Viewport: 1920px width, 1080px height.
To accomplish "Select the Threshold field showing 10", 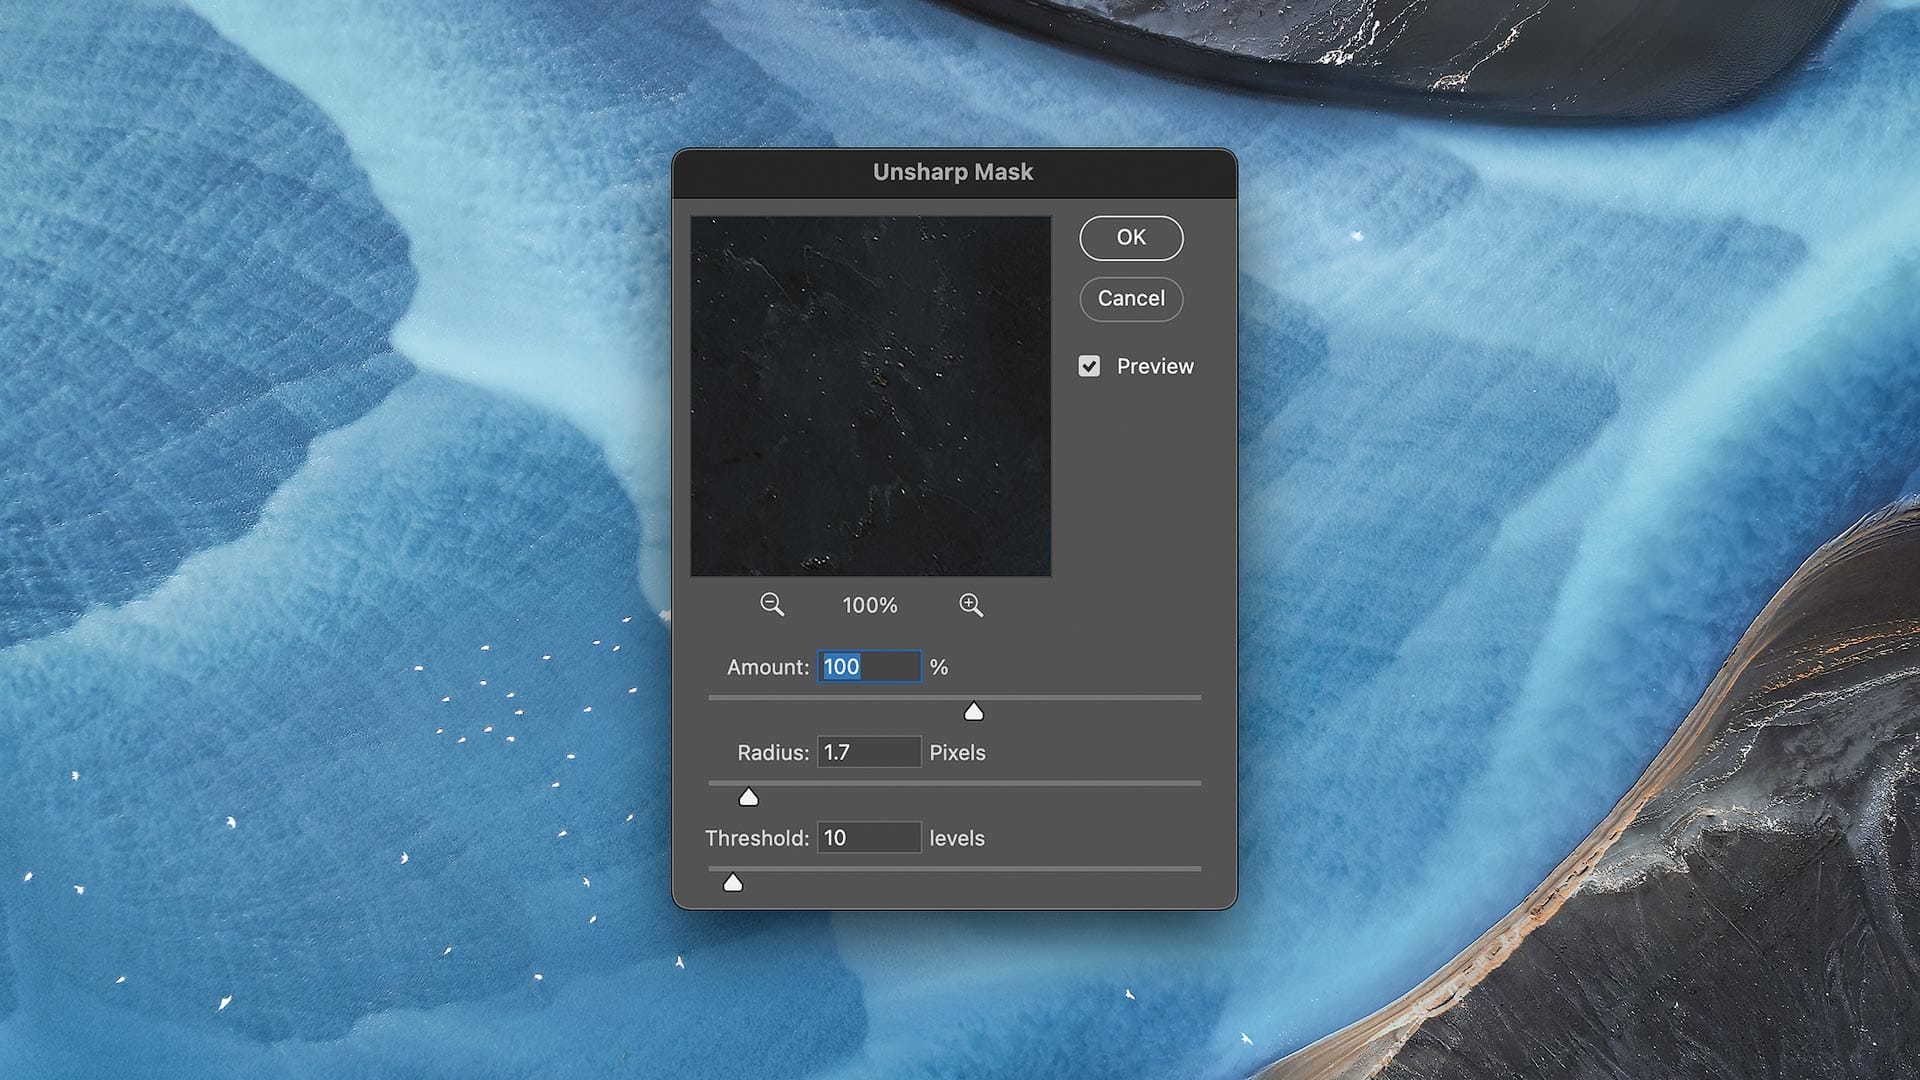I will click(x=868, y=837).
